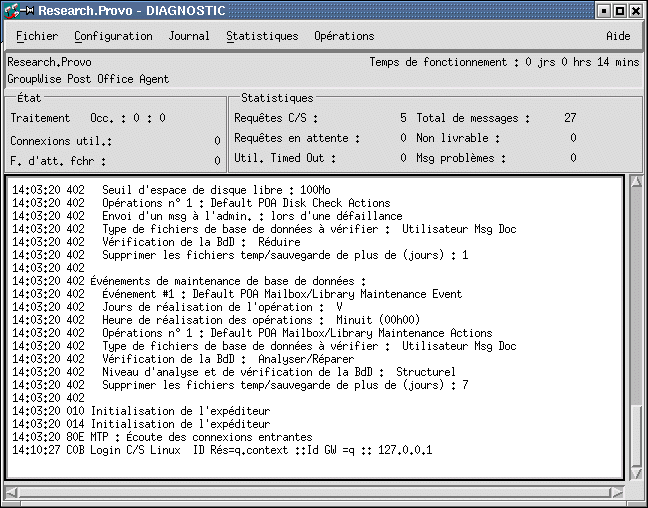
Task: Click 'MTP : Écoute des connexions entrantes' line
Action: [162, 437]
